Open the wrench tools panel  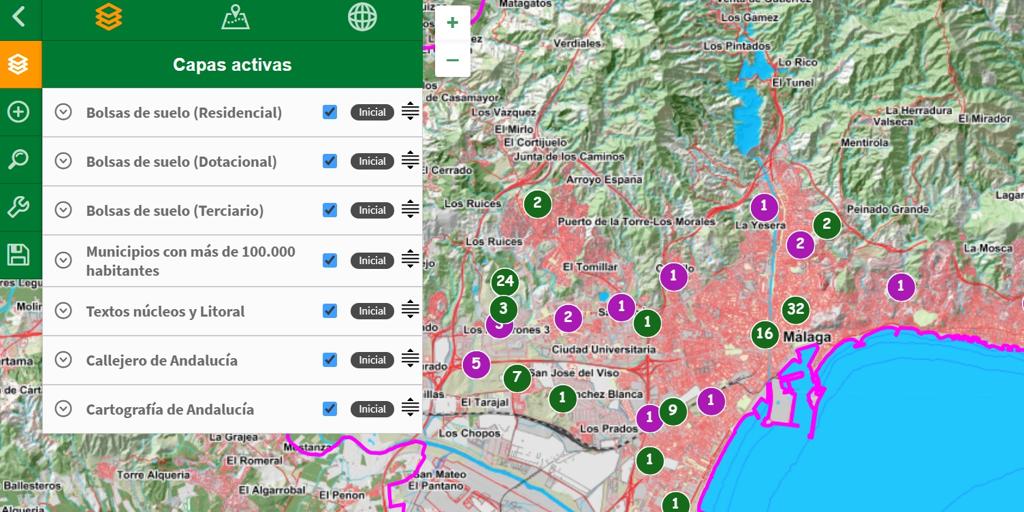[x=18, y=207]
